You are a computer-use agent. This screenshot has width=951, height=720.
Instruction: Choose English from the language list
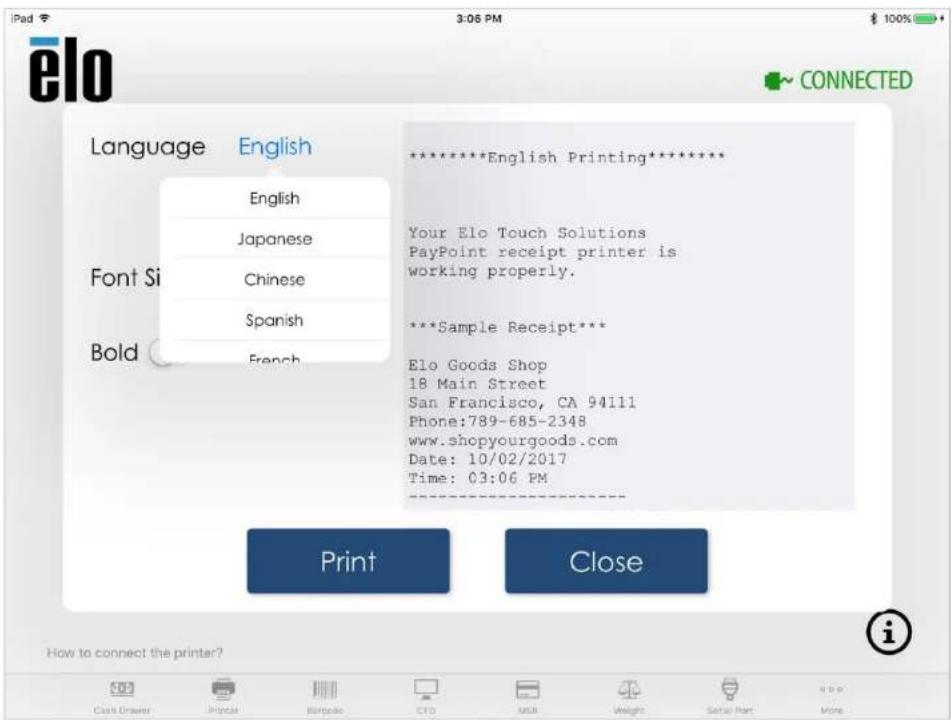275,198
